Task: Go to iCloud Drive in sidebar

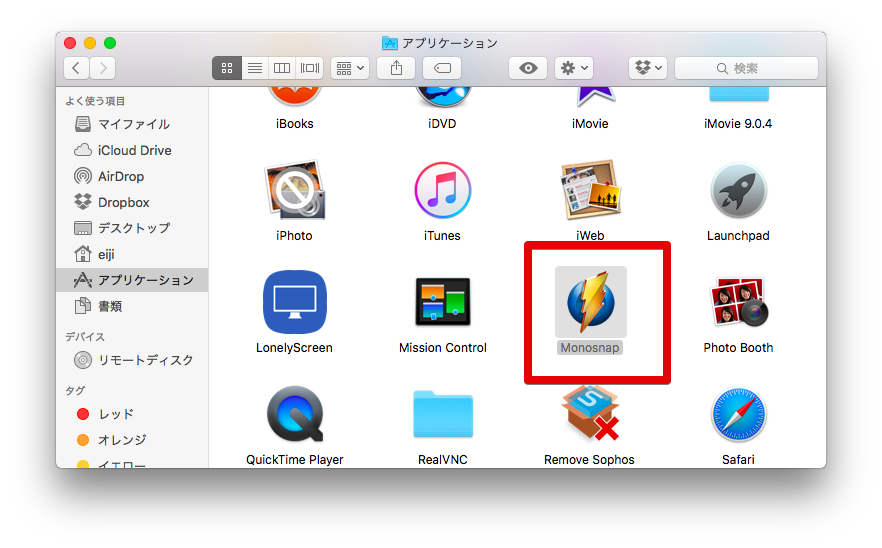Action: tap(134, 150)
